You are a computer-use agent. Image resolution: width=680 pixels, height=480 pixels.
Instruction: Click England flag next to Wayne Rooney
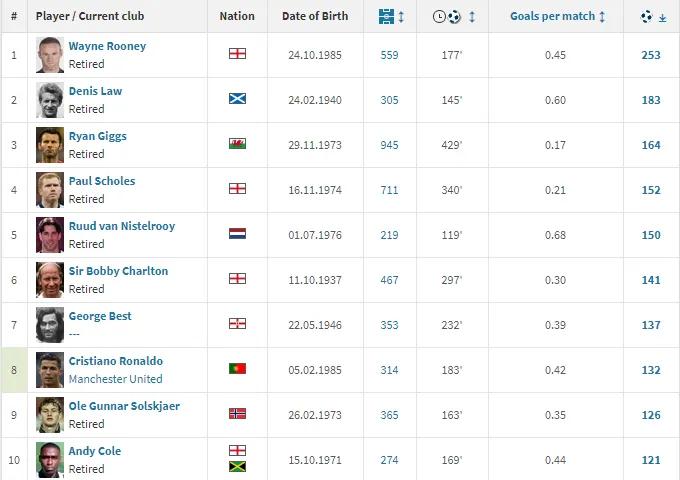(237, 54)
